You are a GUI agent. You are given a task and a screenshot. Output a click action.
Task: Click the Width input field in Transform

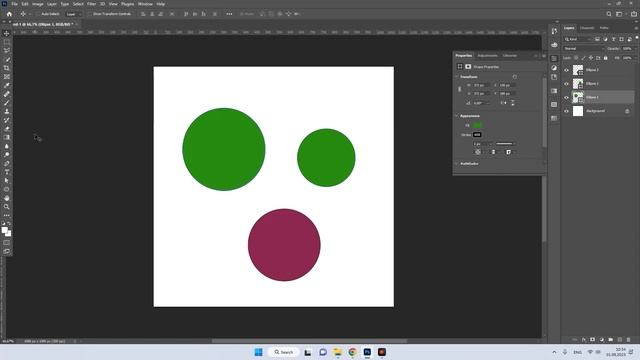481,85
